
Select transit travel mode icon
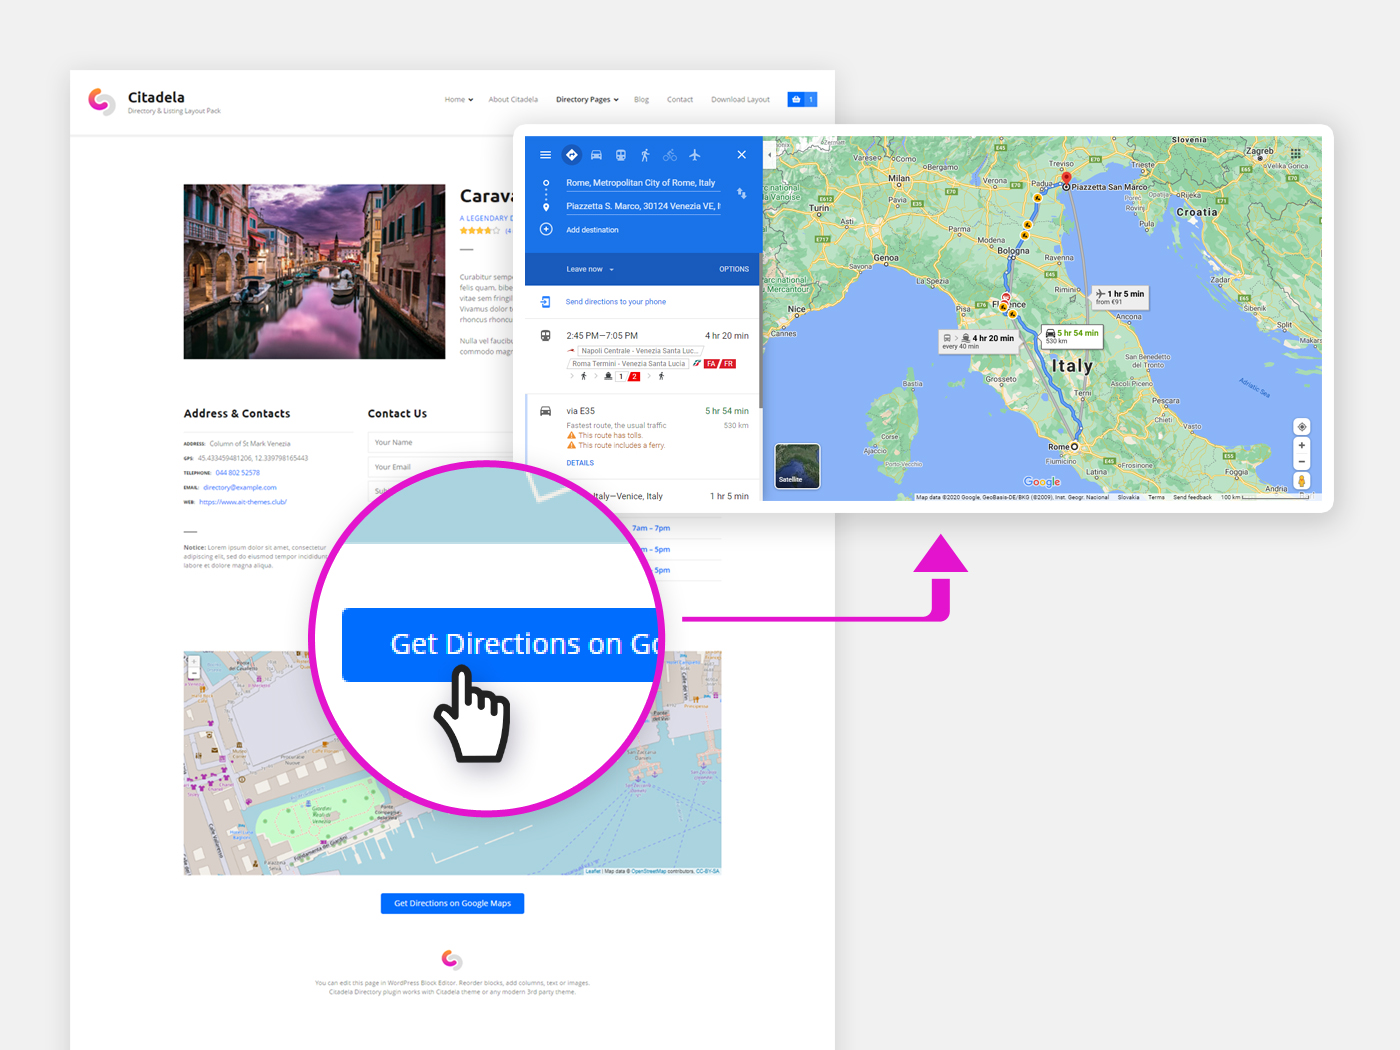tap(621, 155)
